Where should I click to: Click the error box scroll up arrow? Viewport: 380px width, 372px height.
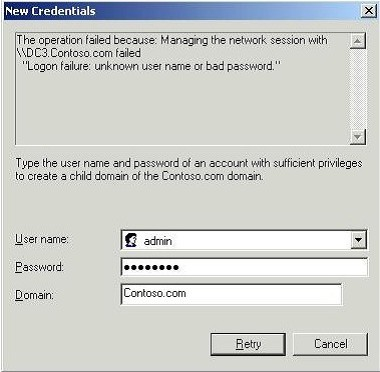coord(358,41)
